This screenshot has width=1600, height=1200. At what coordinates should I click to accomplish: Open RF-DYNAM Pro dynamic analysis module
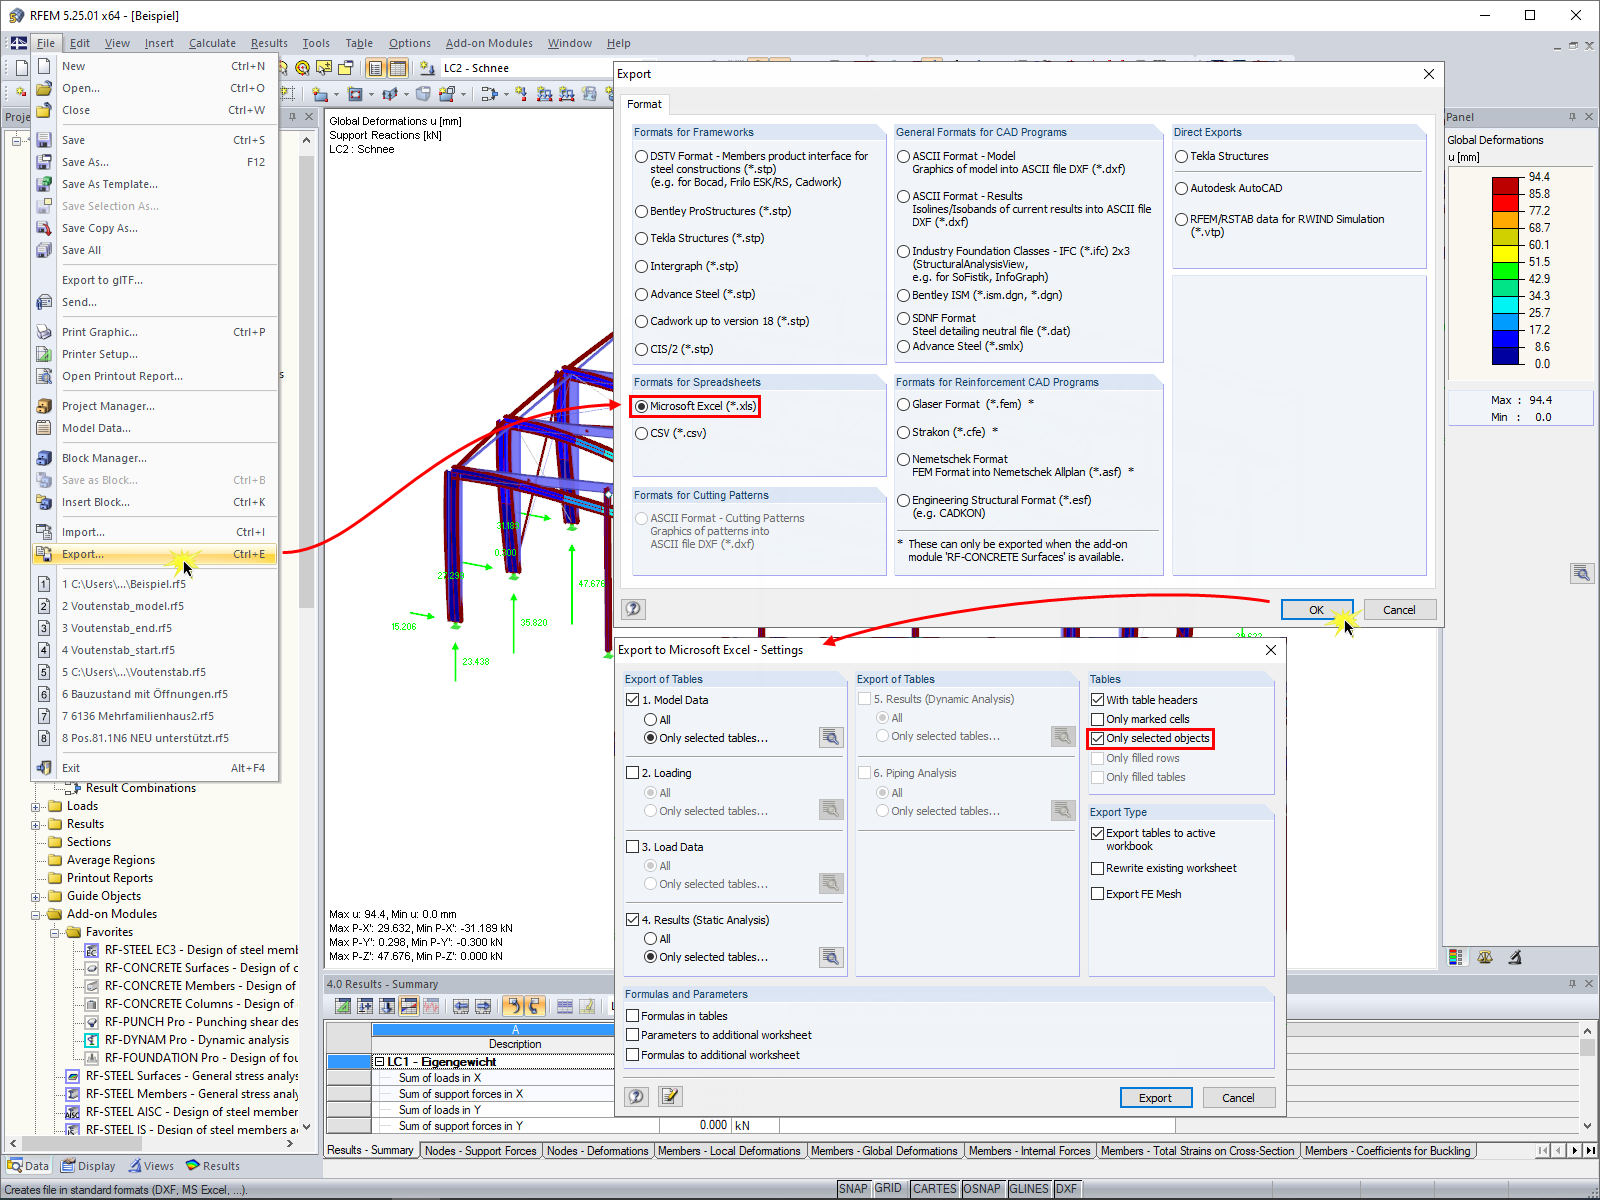92,1040
